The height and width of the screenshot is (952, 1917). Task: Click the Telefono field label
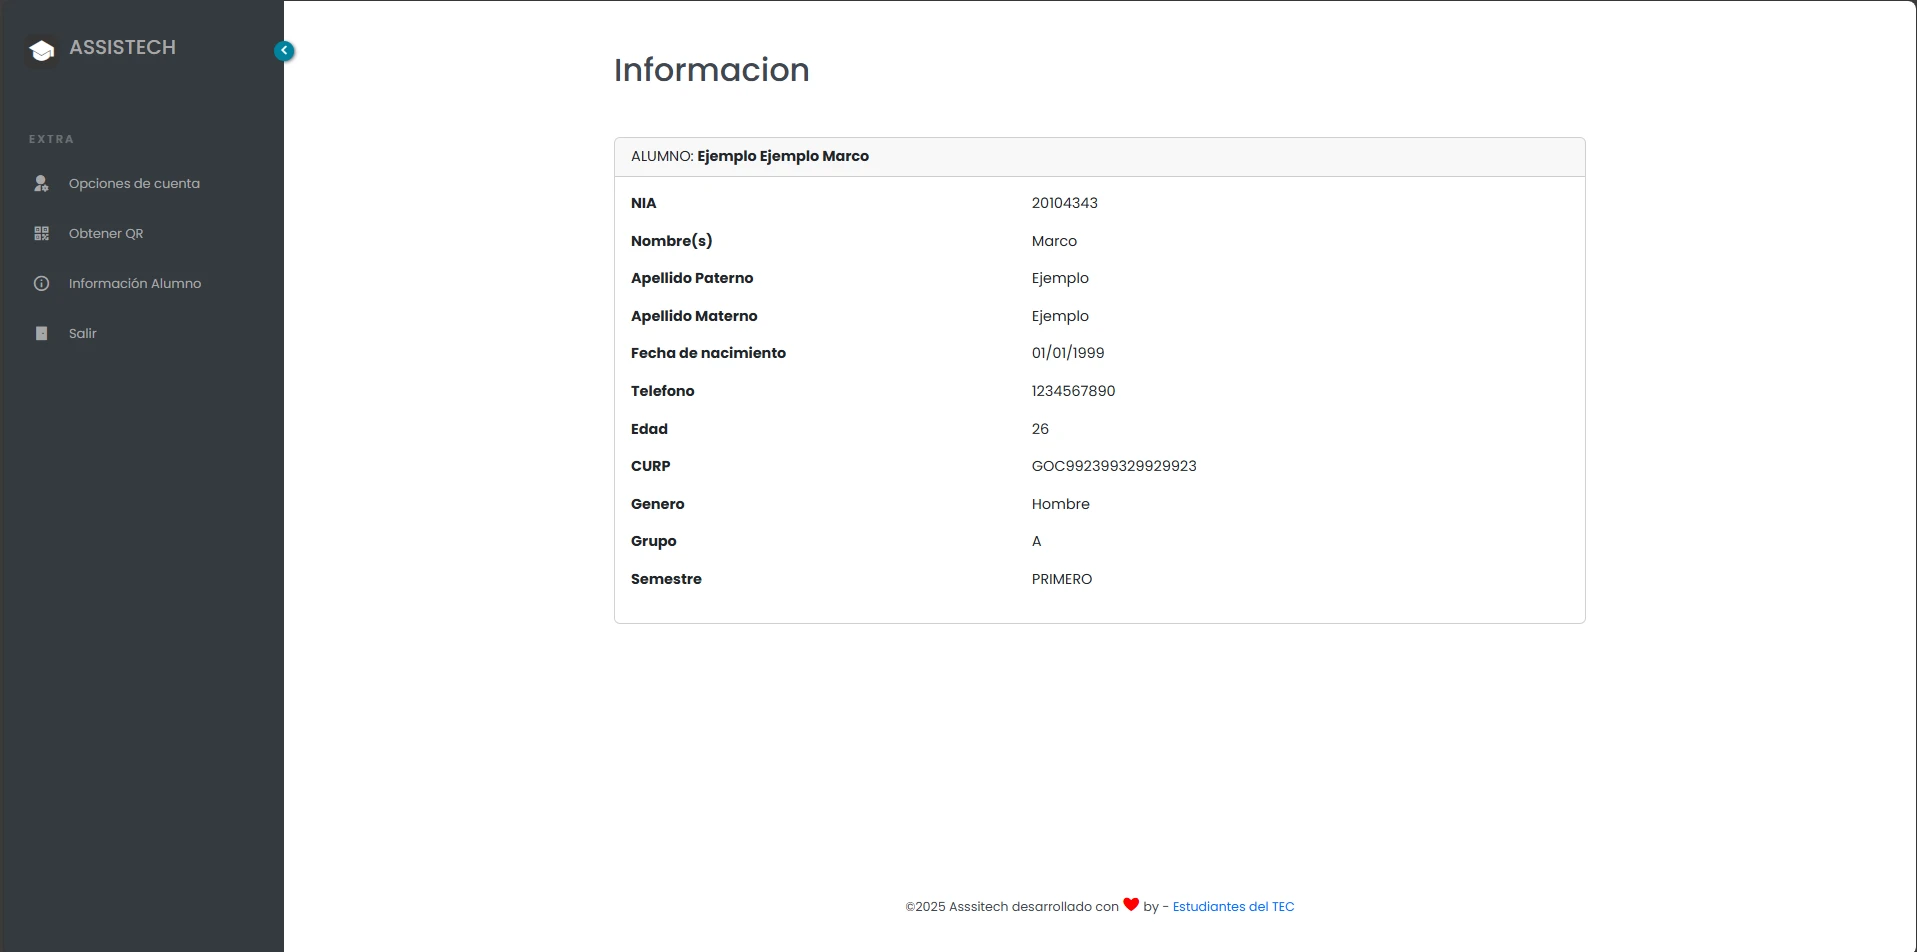[662, 391]
